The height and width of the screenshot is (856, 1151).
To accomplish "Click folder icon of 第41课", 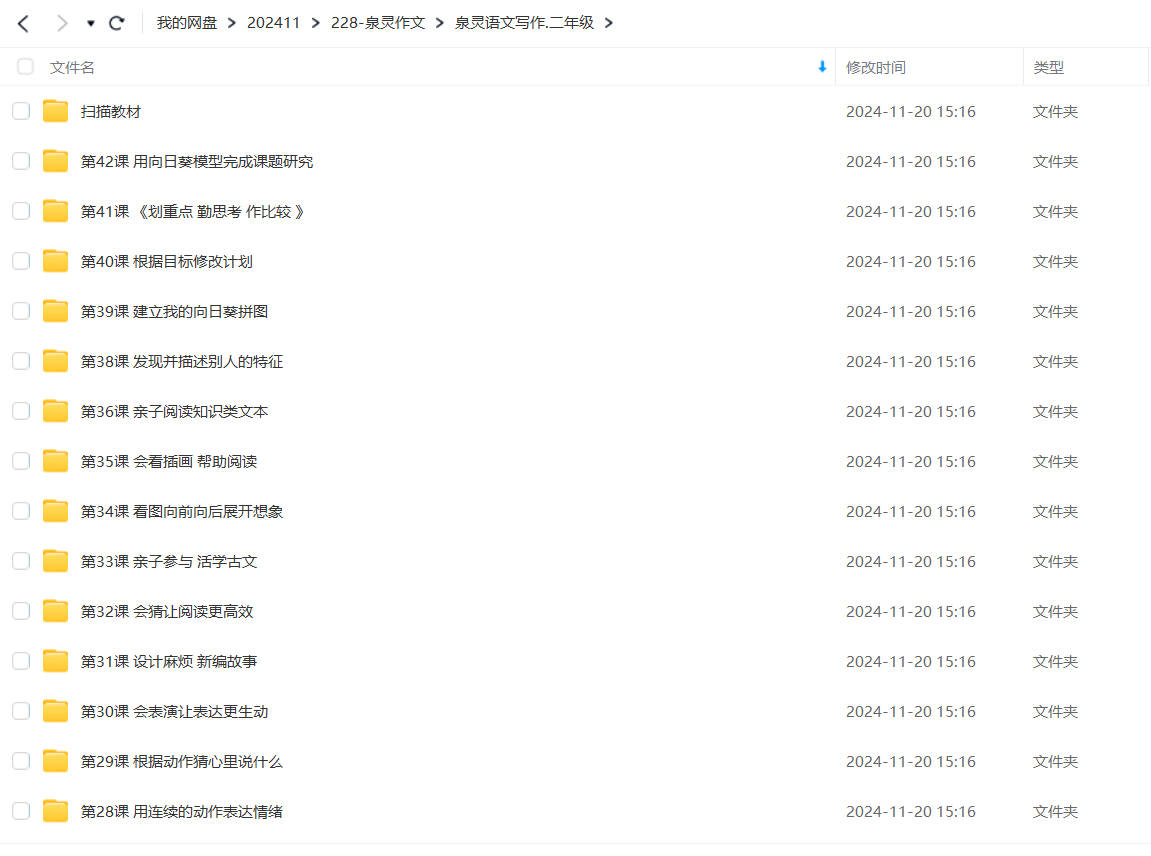I will [x=55, y=211].
